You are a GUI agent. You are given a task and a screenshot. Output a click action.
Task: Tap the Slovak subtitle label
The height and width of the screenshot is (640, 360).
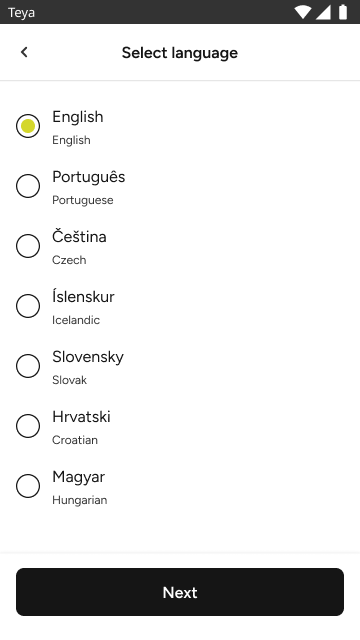[x=69, y=380]
